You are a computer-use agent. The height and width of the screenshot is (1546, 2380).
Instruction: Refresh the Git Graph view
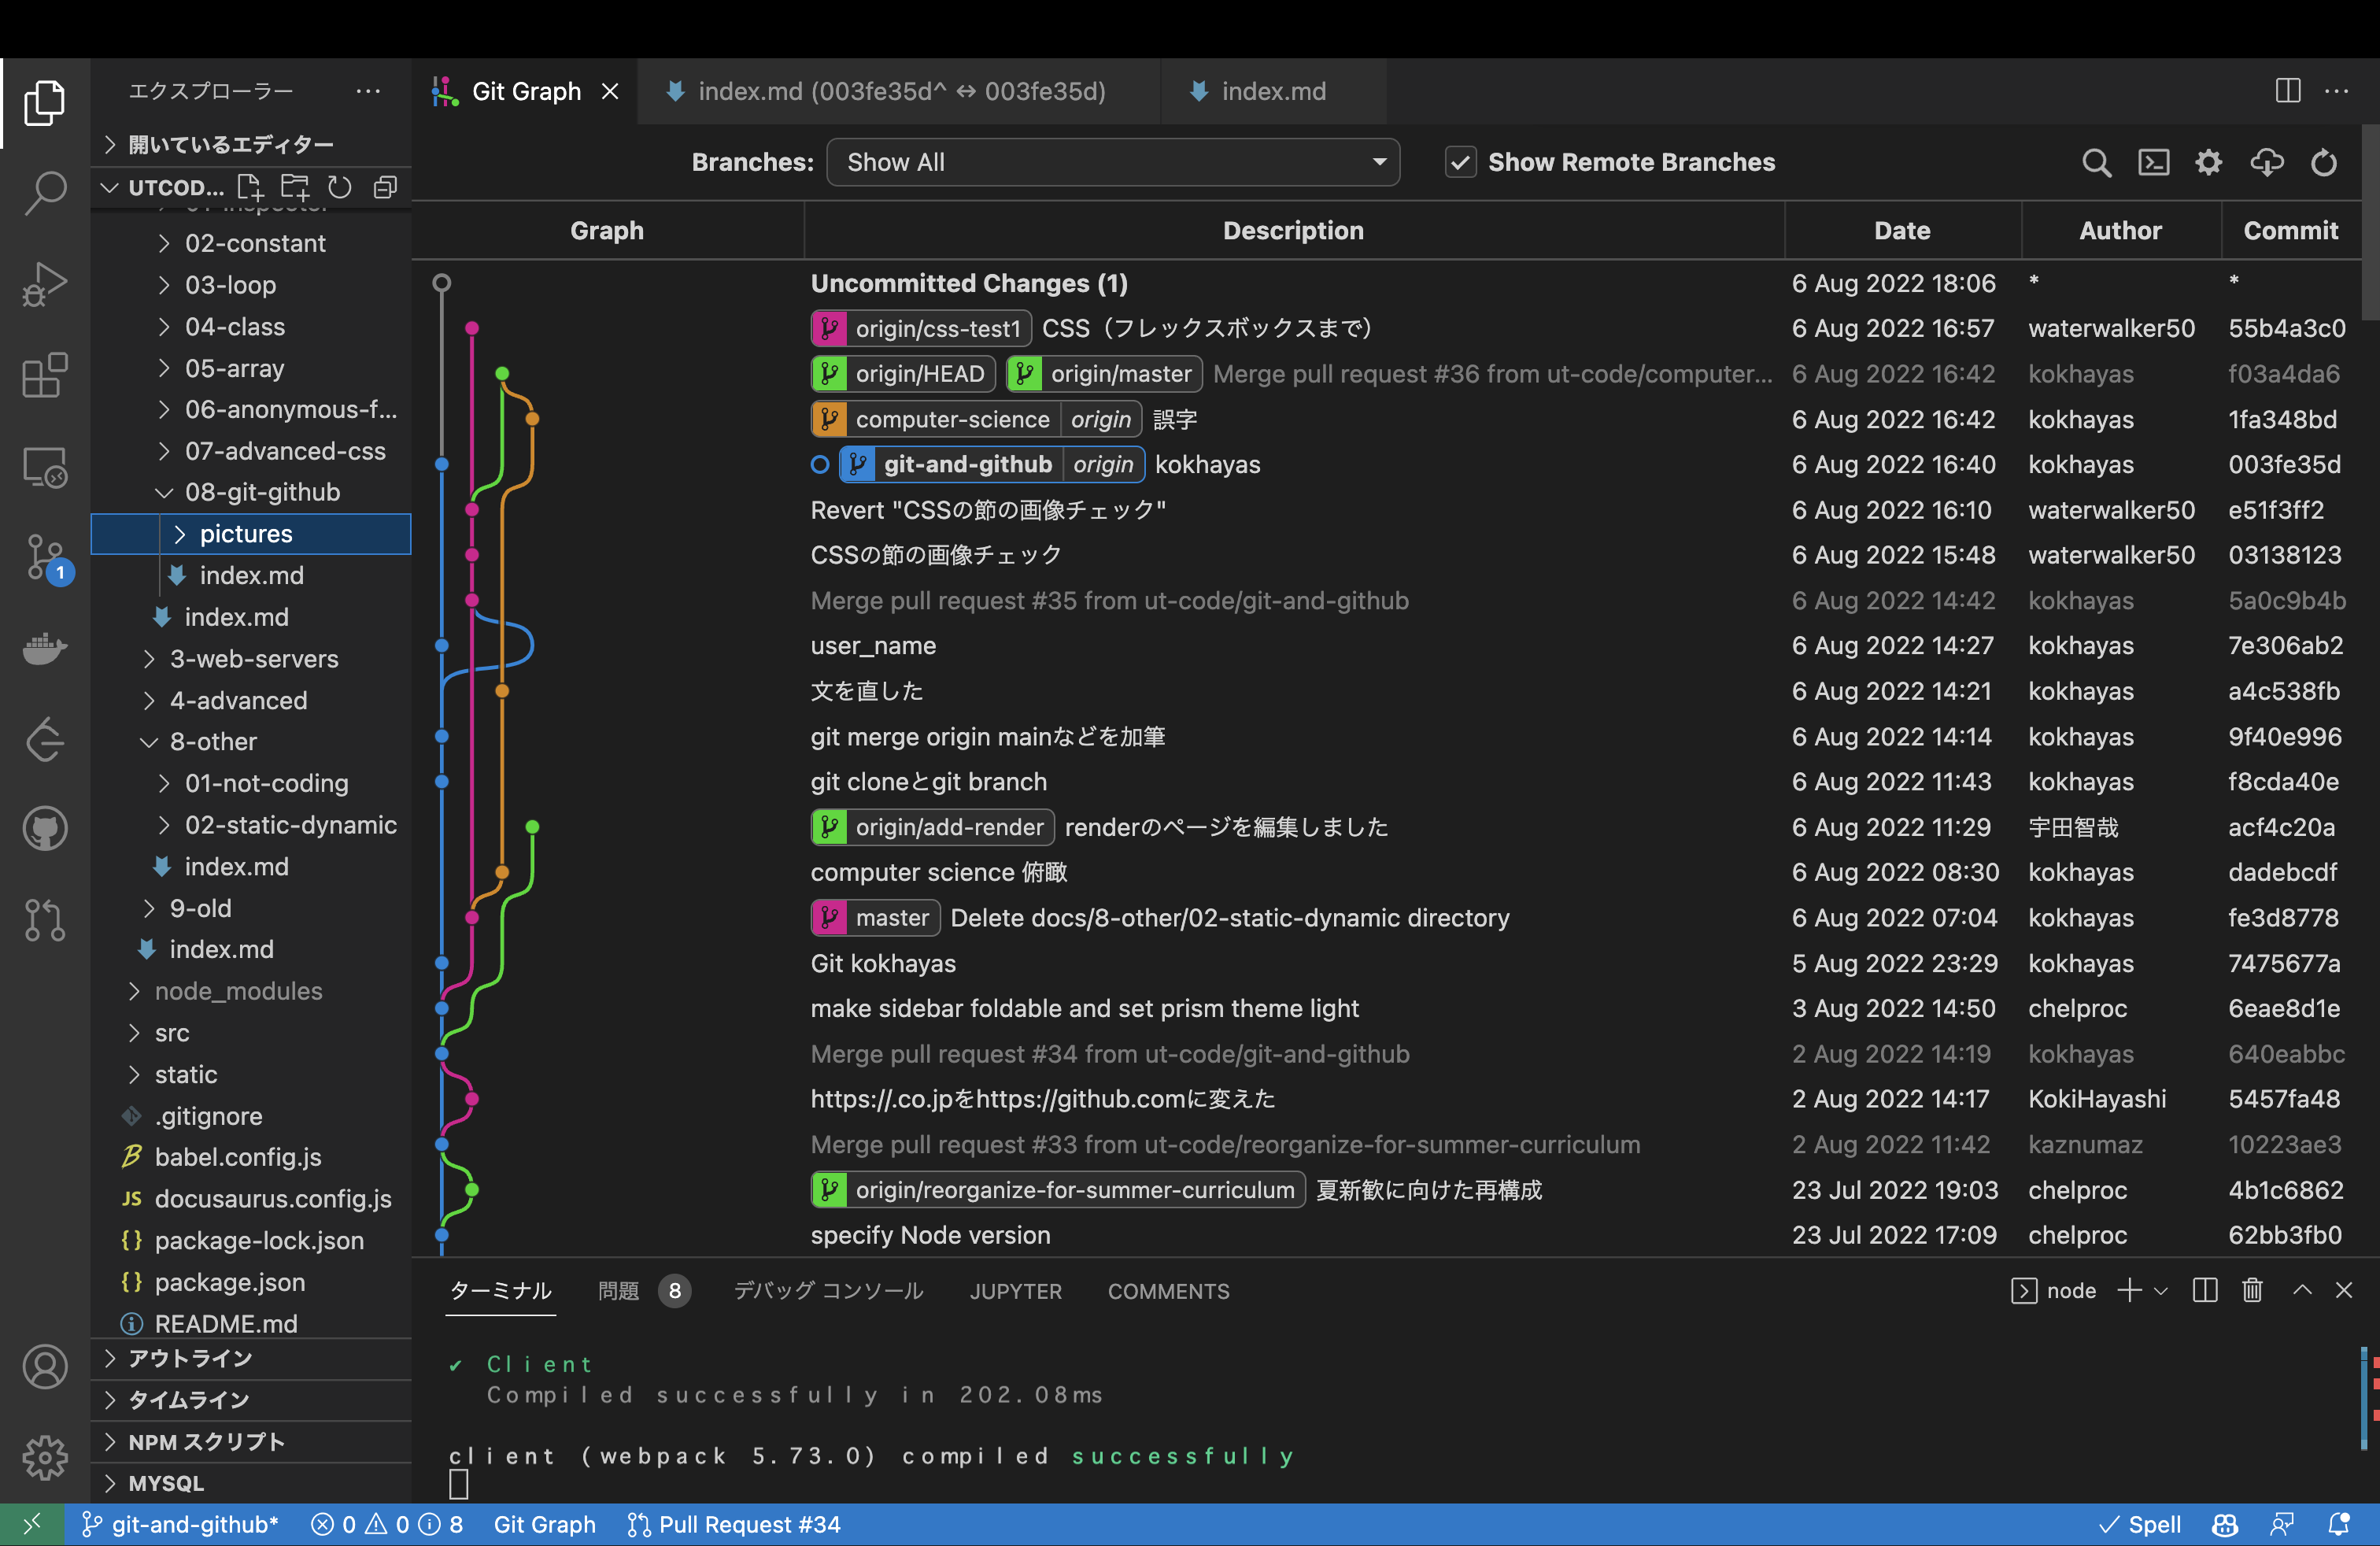2324,162
